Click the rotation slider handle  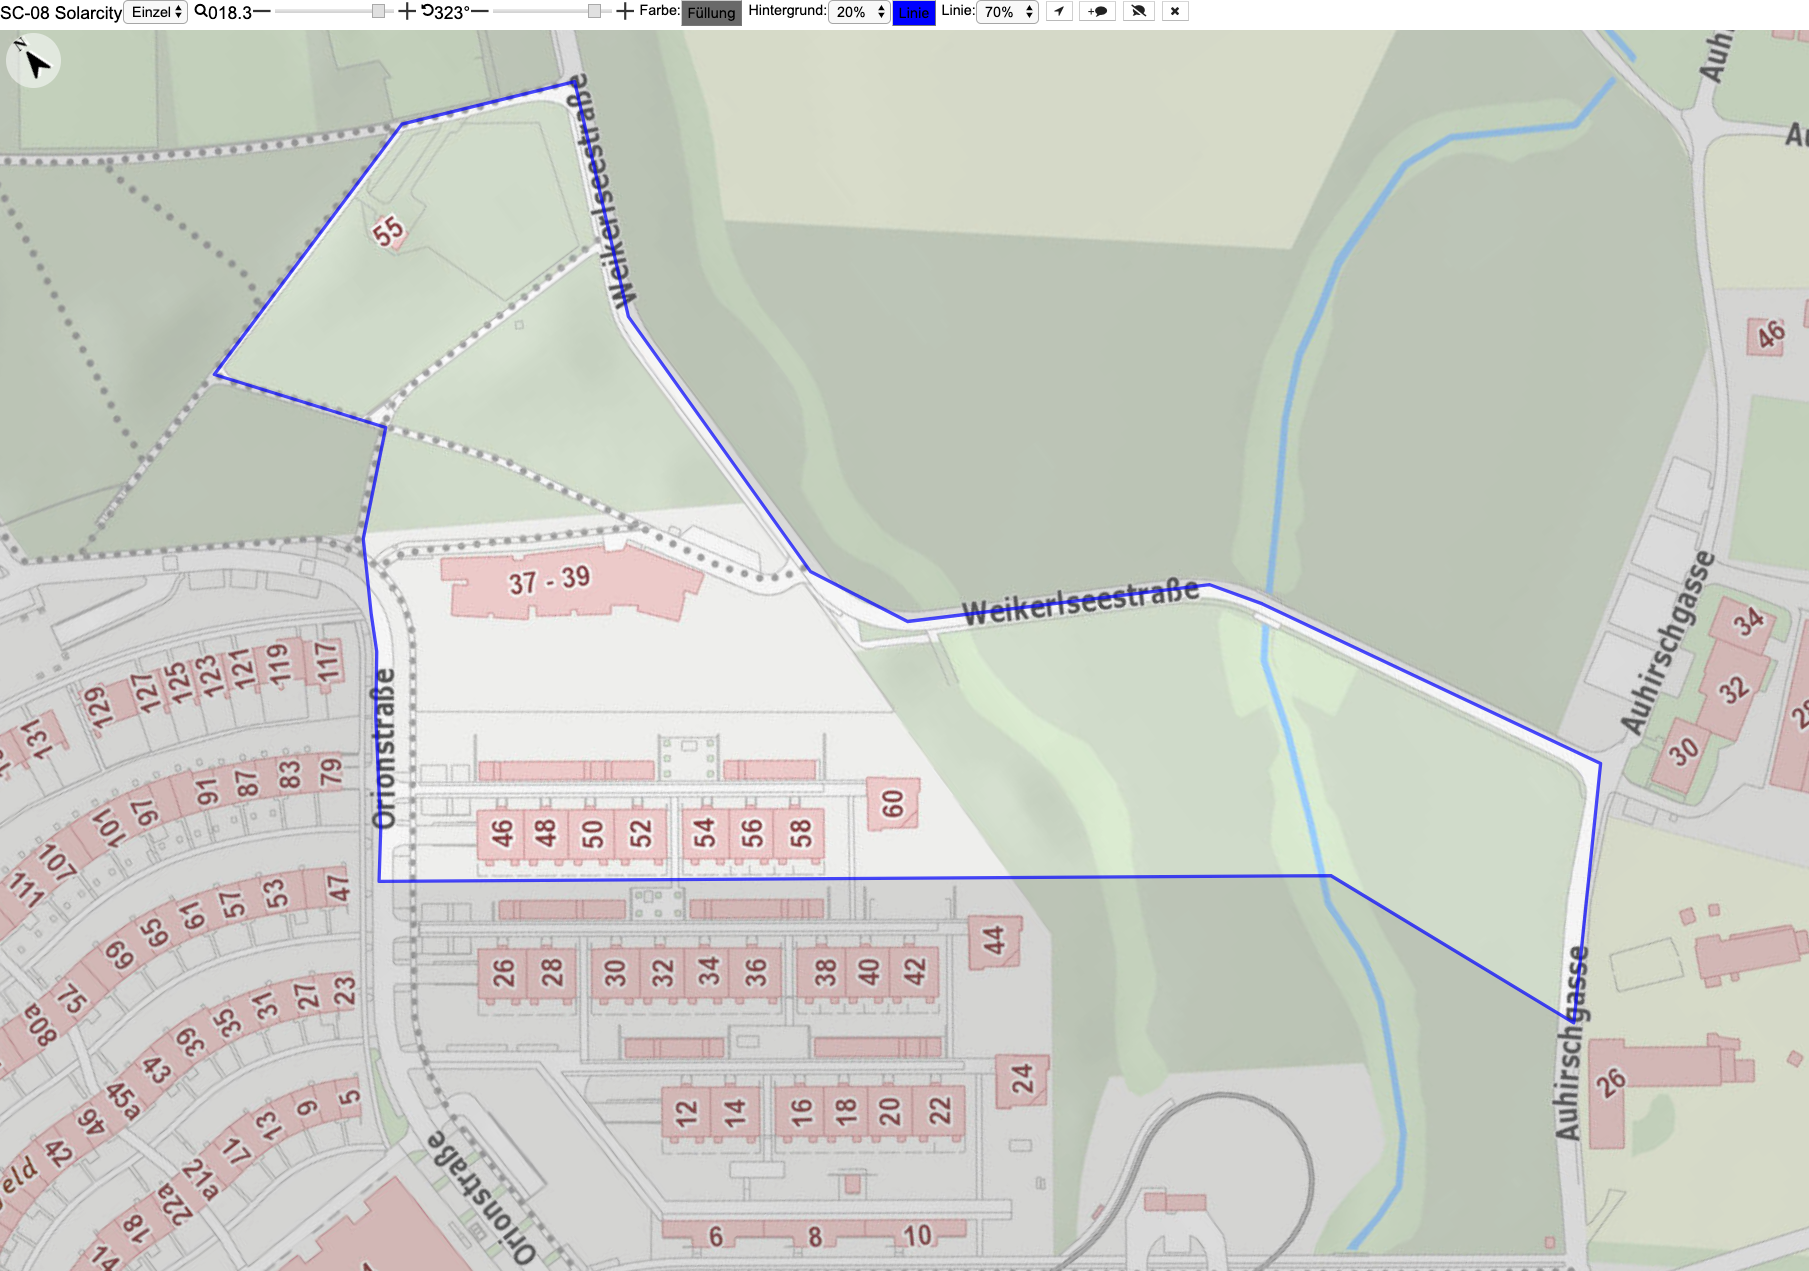595,11
